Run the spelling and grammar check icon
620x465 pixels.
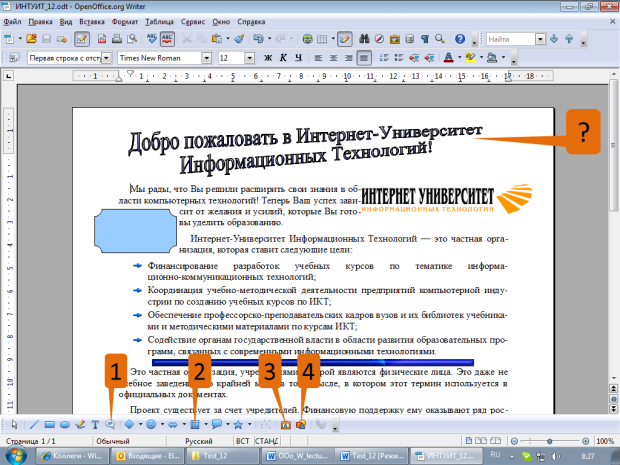(152, 39)
